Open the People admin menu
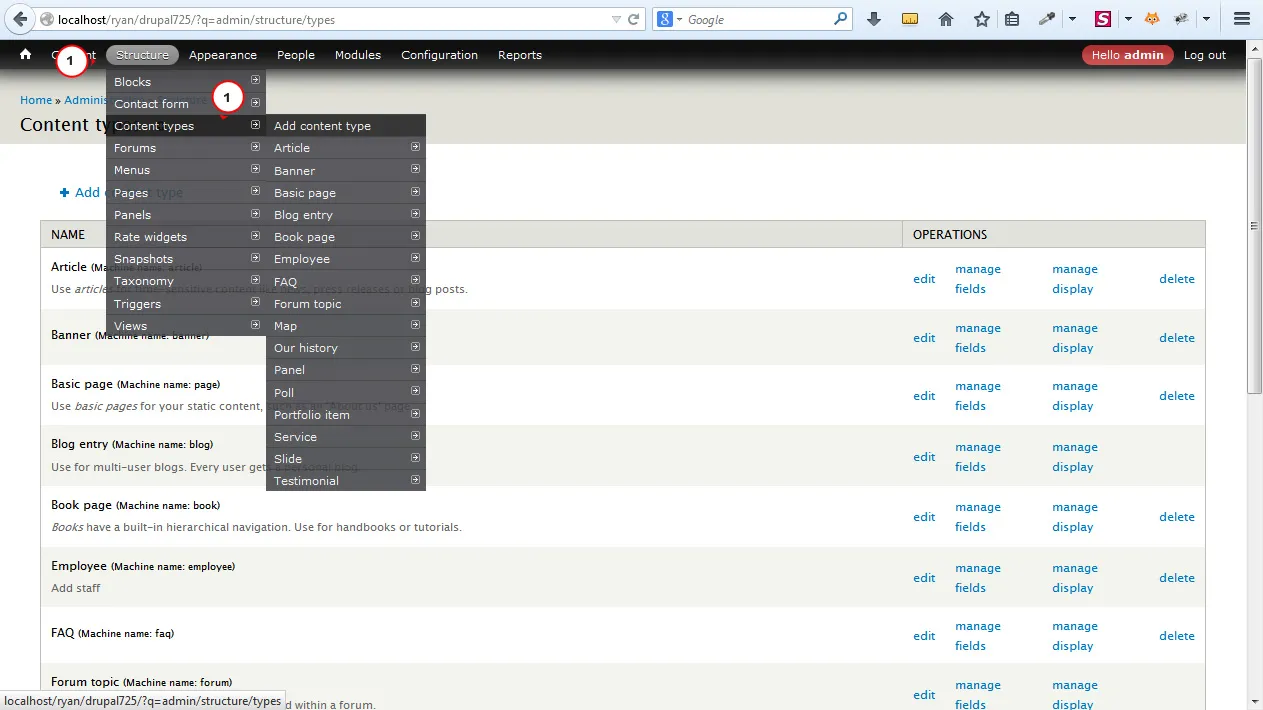 point(296,55)
